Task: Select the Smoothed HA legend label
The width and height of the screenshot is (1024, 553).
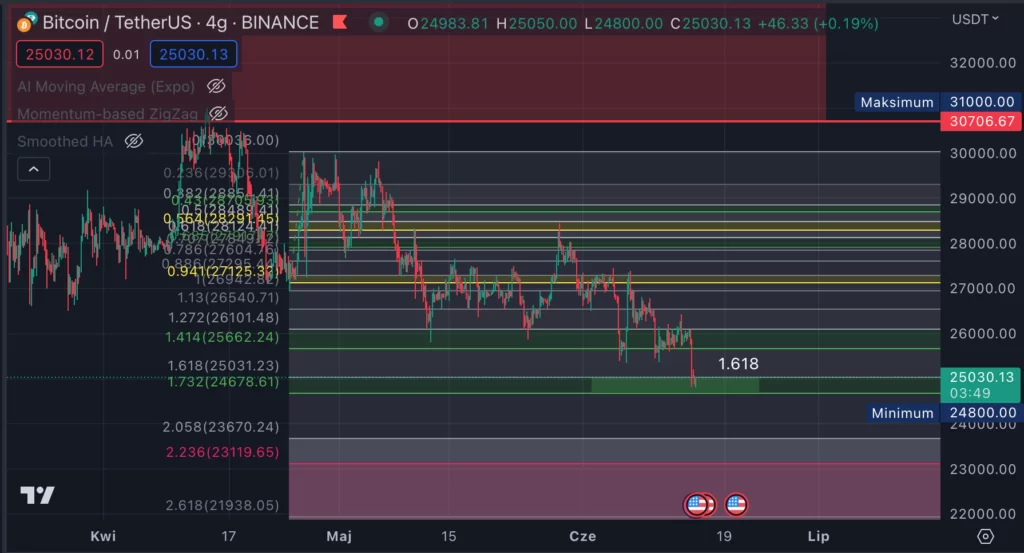Action: [65, 141]
